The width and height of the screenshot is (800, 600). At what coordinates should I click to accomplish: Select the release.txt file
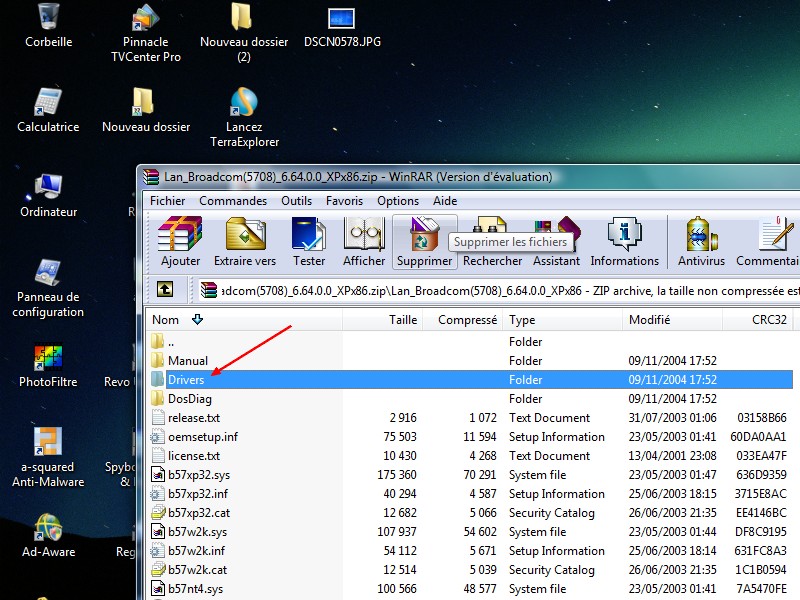tap(194, 418)
